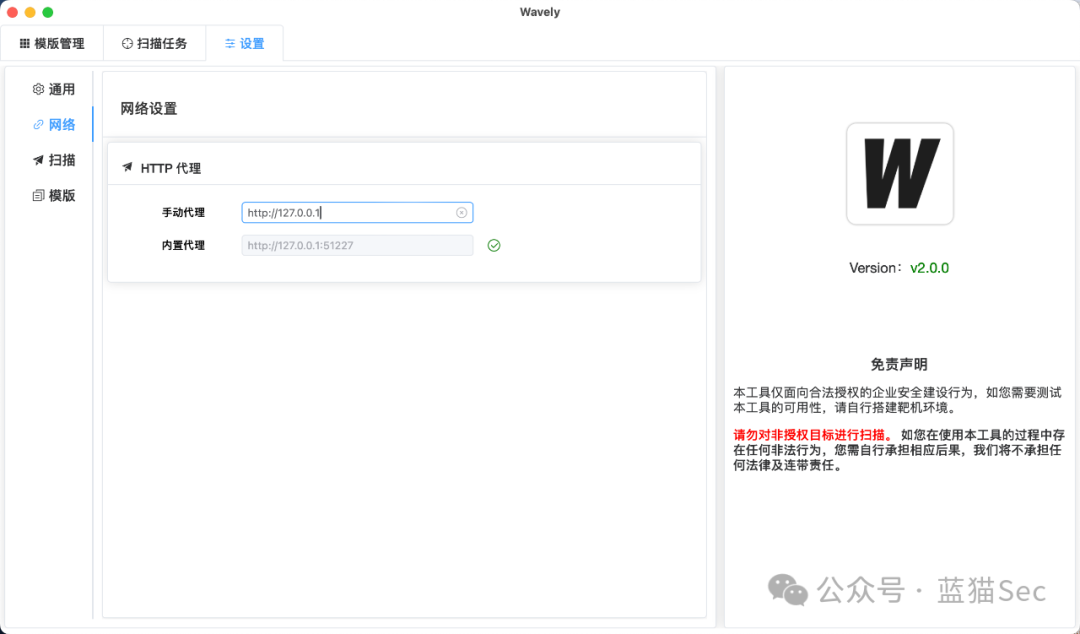Click the red 请勿对非授权目标进行扫描 warning
This screenshot has height=634, width=1080.
click(813, 435)
